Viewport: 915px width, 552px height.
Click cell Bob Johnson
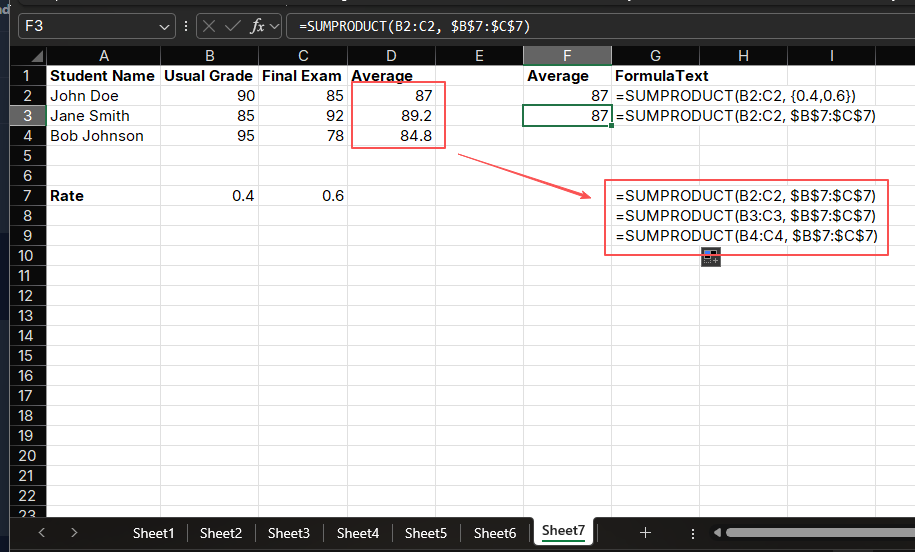(x=103, y=135)
